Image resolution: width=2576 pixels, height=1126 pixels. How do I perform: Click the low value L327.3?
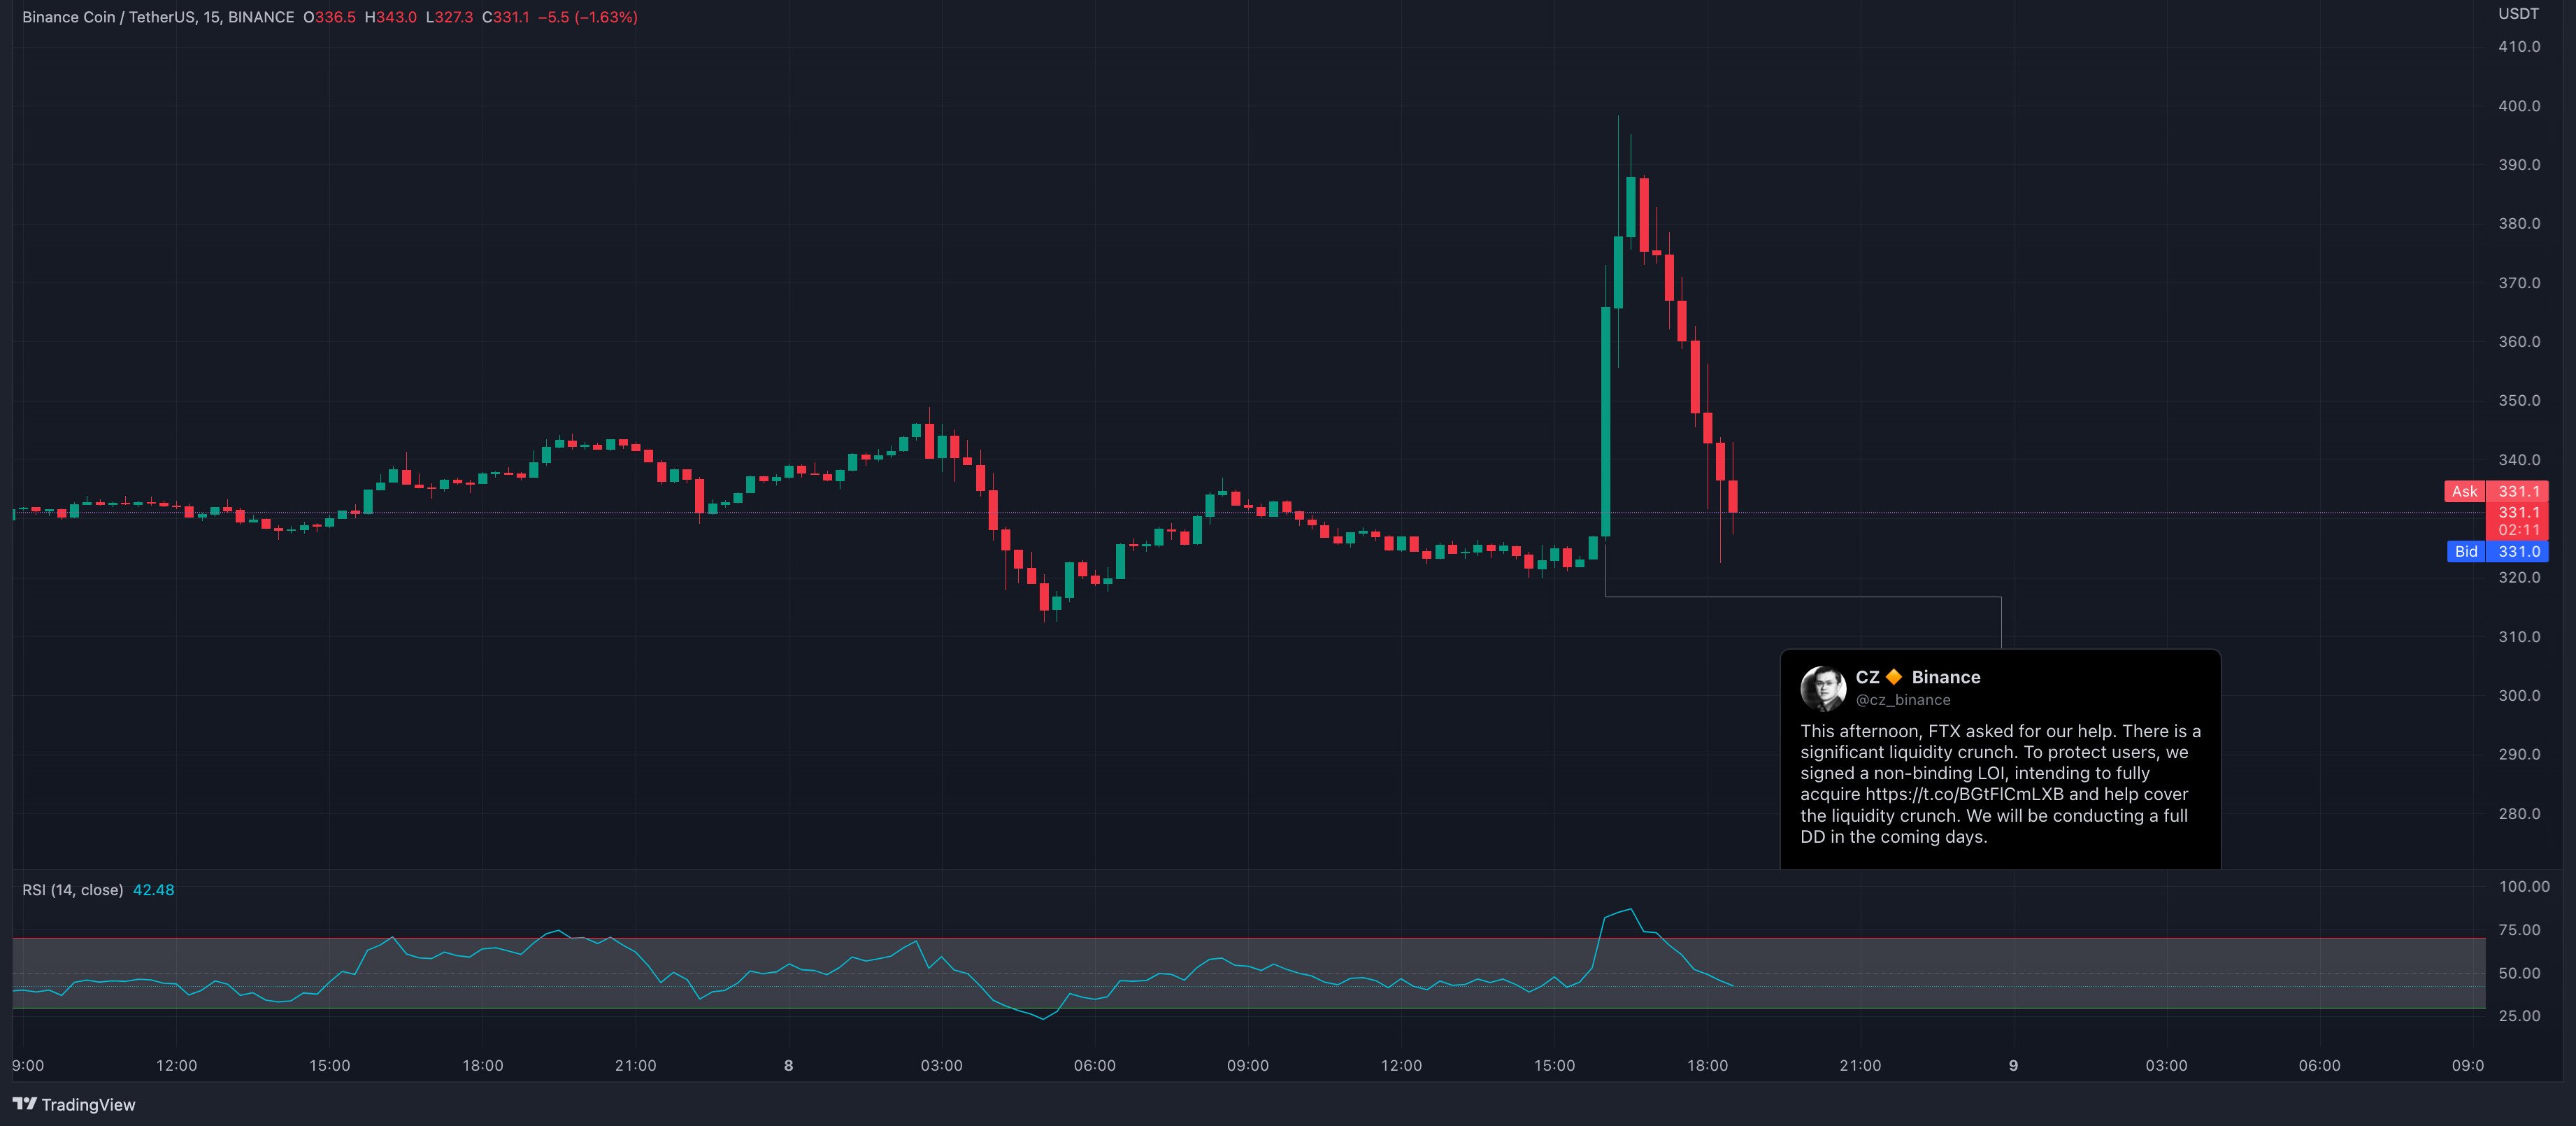449,17
